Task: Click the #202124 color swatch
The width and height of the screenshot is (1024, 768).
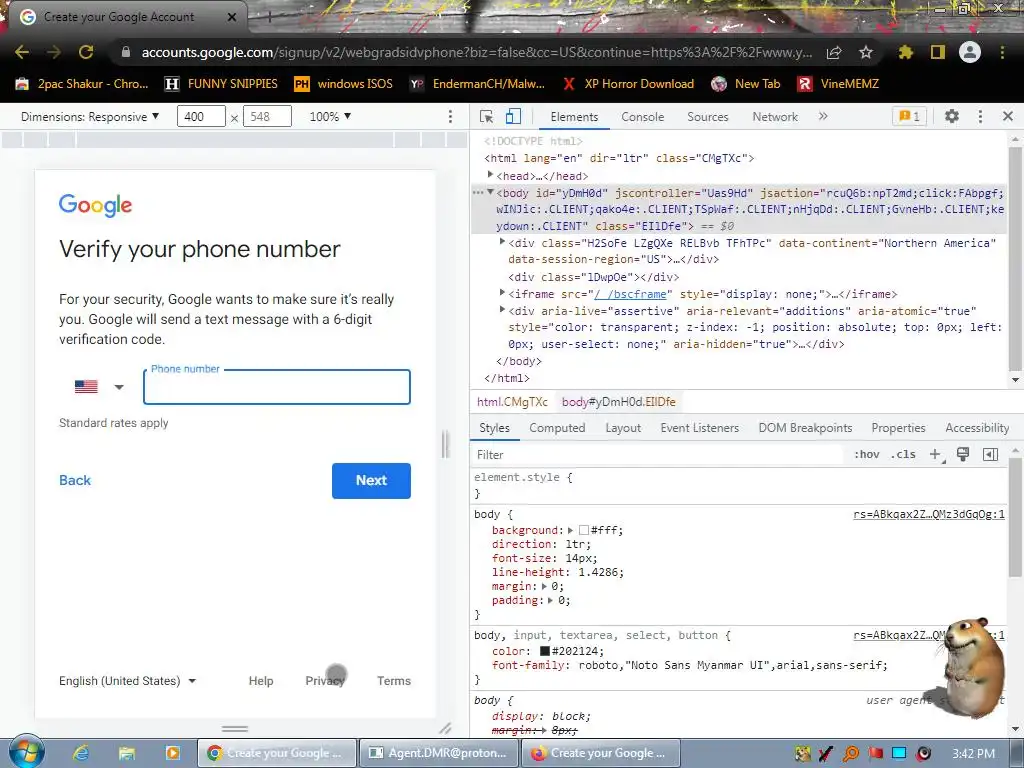Action: [x=545, y=651]
